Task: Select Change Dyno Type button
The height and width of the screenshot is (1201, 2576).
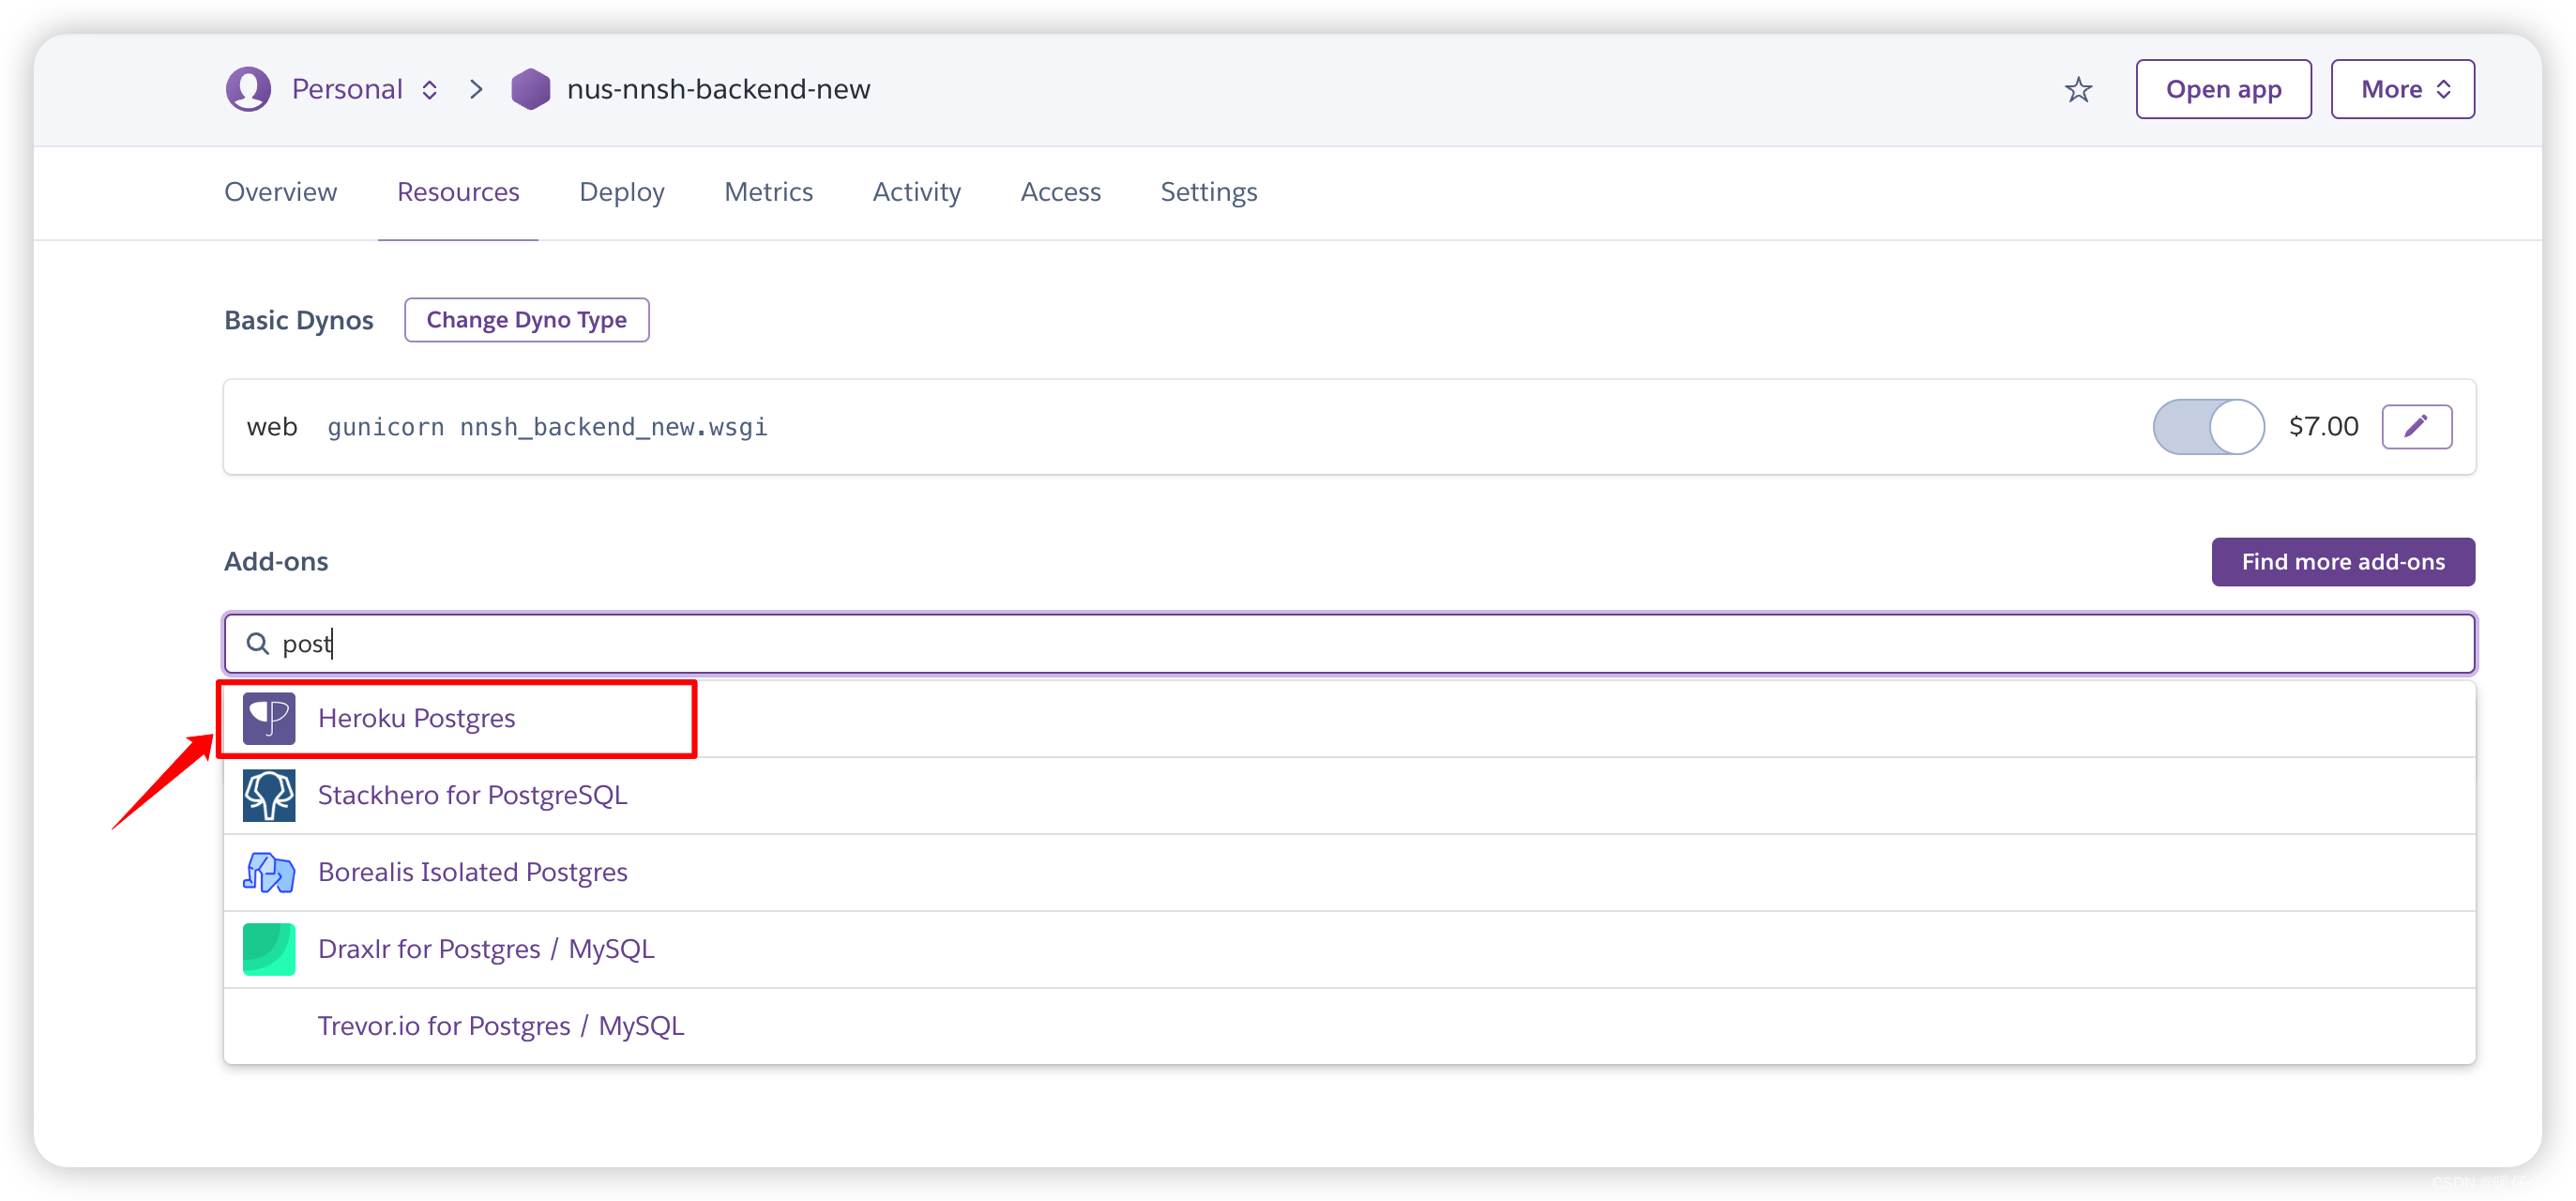Action: point(525,319)
